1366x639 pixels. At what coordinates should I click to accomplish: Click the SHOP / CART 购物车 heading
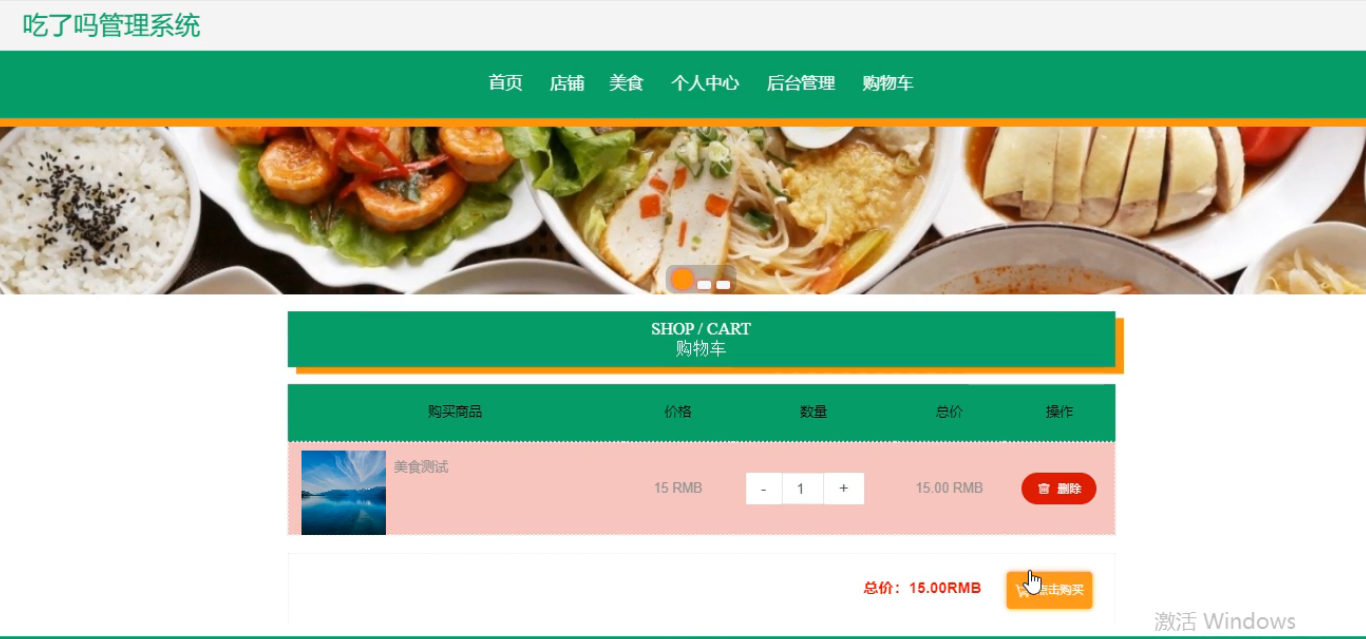coord(701,339)
